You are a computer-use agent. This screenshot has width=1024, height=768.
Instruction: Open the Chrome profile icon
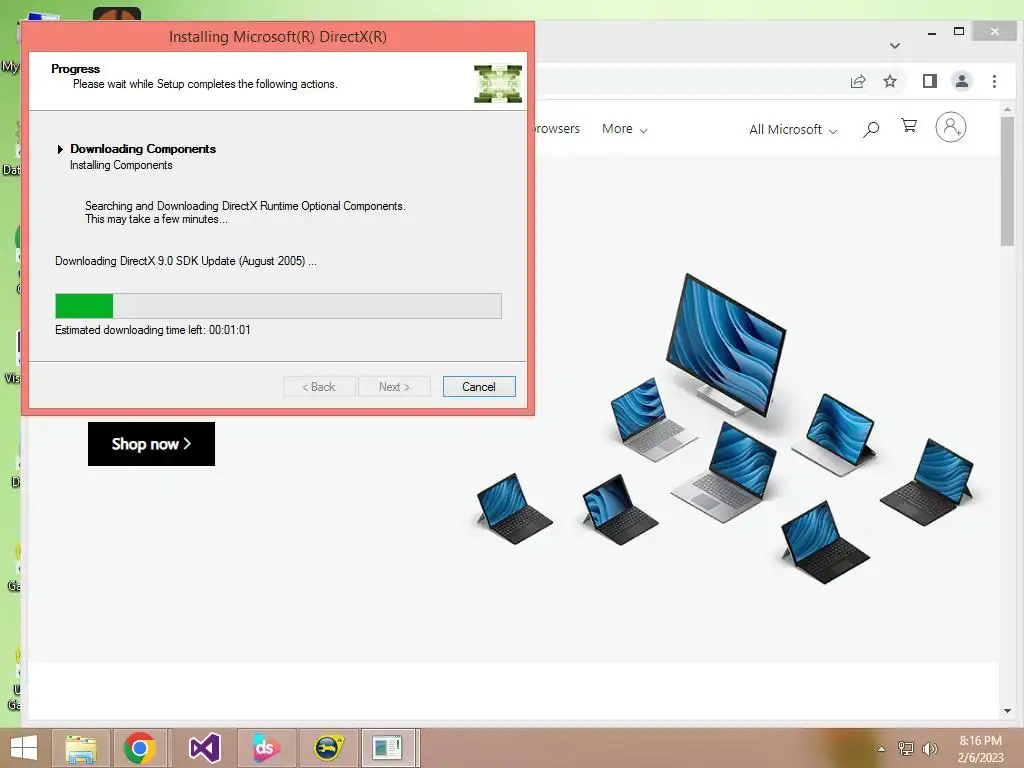[962, 82]
